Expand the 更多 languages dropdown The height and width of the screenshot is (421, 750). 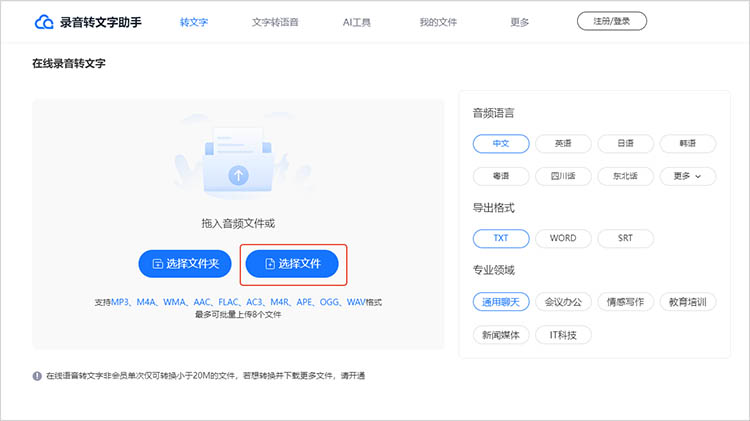(687, 176)
